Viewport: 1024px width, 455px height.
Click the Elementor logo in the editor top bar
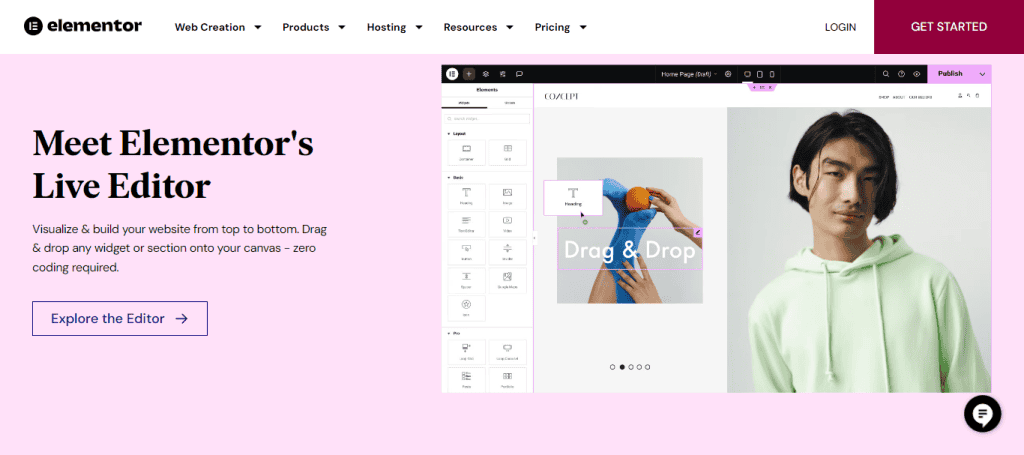tap(453, 74)
